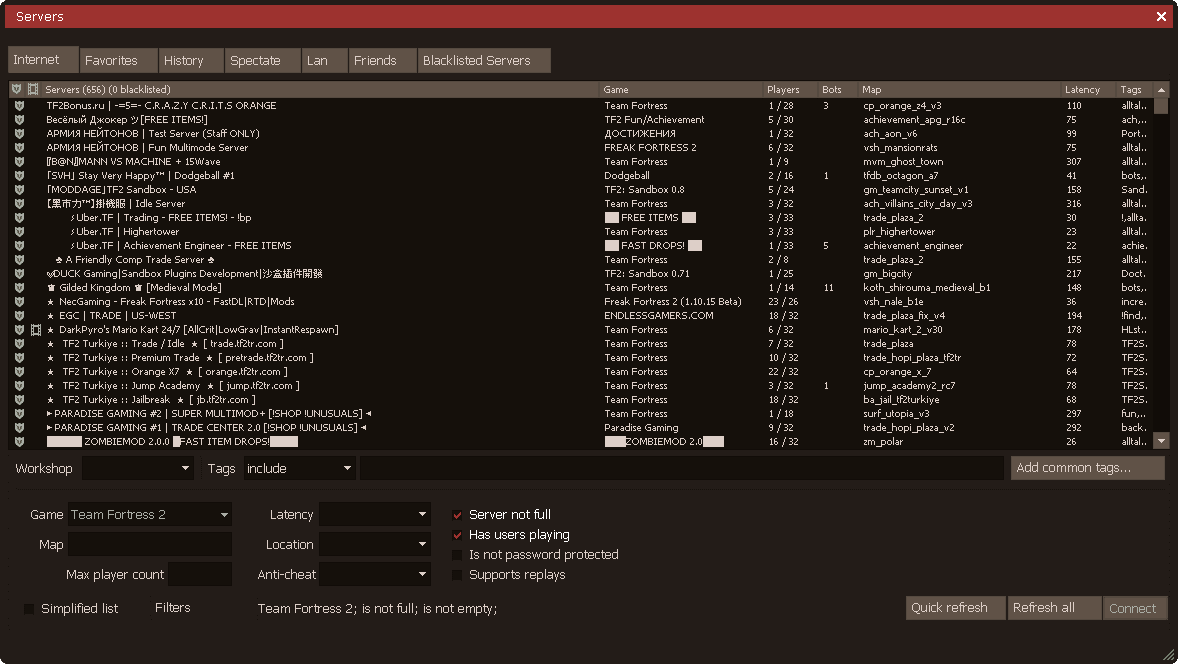Open the Game filter dropdown
The image size is (1178, 664).
[150, 515]
